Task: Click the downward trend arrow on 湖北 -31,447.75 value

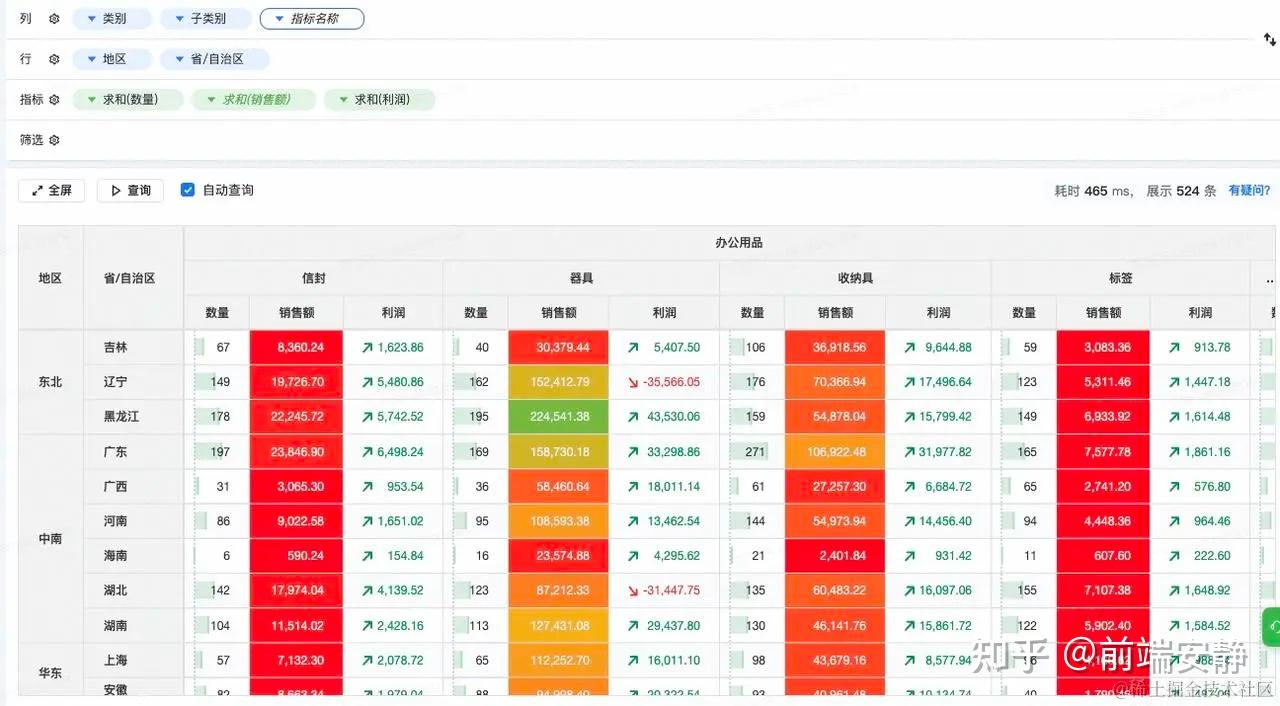Action: click(634, 590)
